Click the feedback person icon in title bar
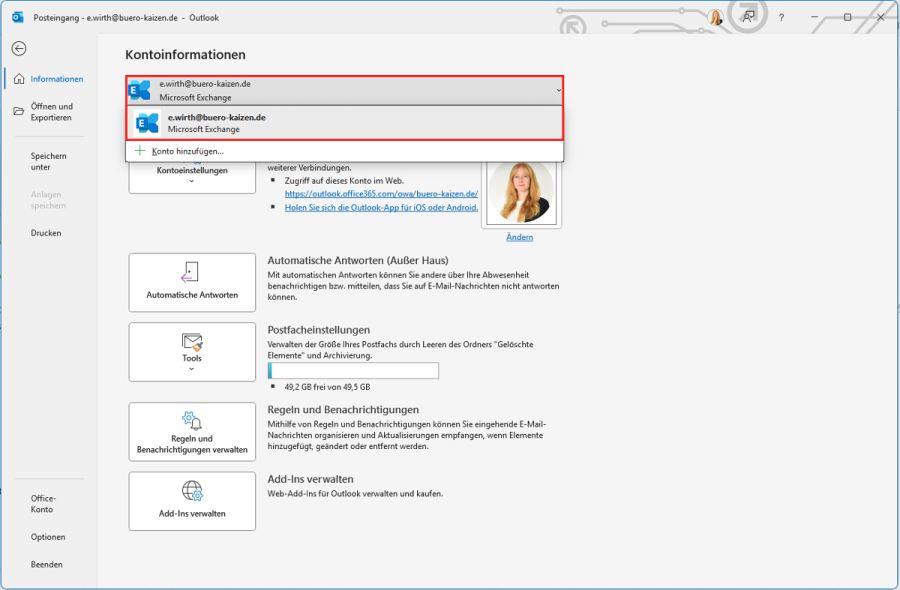The image size is (900, 590). click(x=748, y=17)
